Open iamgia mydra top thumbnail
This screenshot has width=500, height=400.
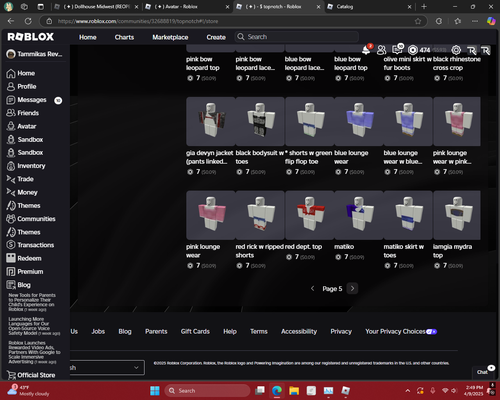pyautogui.click(x=457, y=215)
